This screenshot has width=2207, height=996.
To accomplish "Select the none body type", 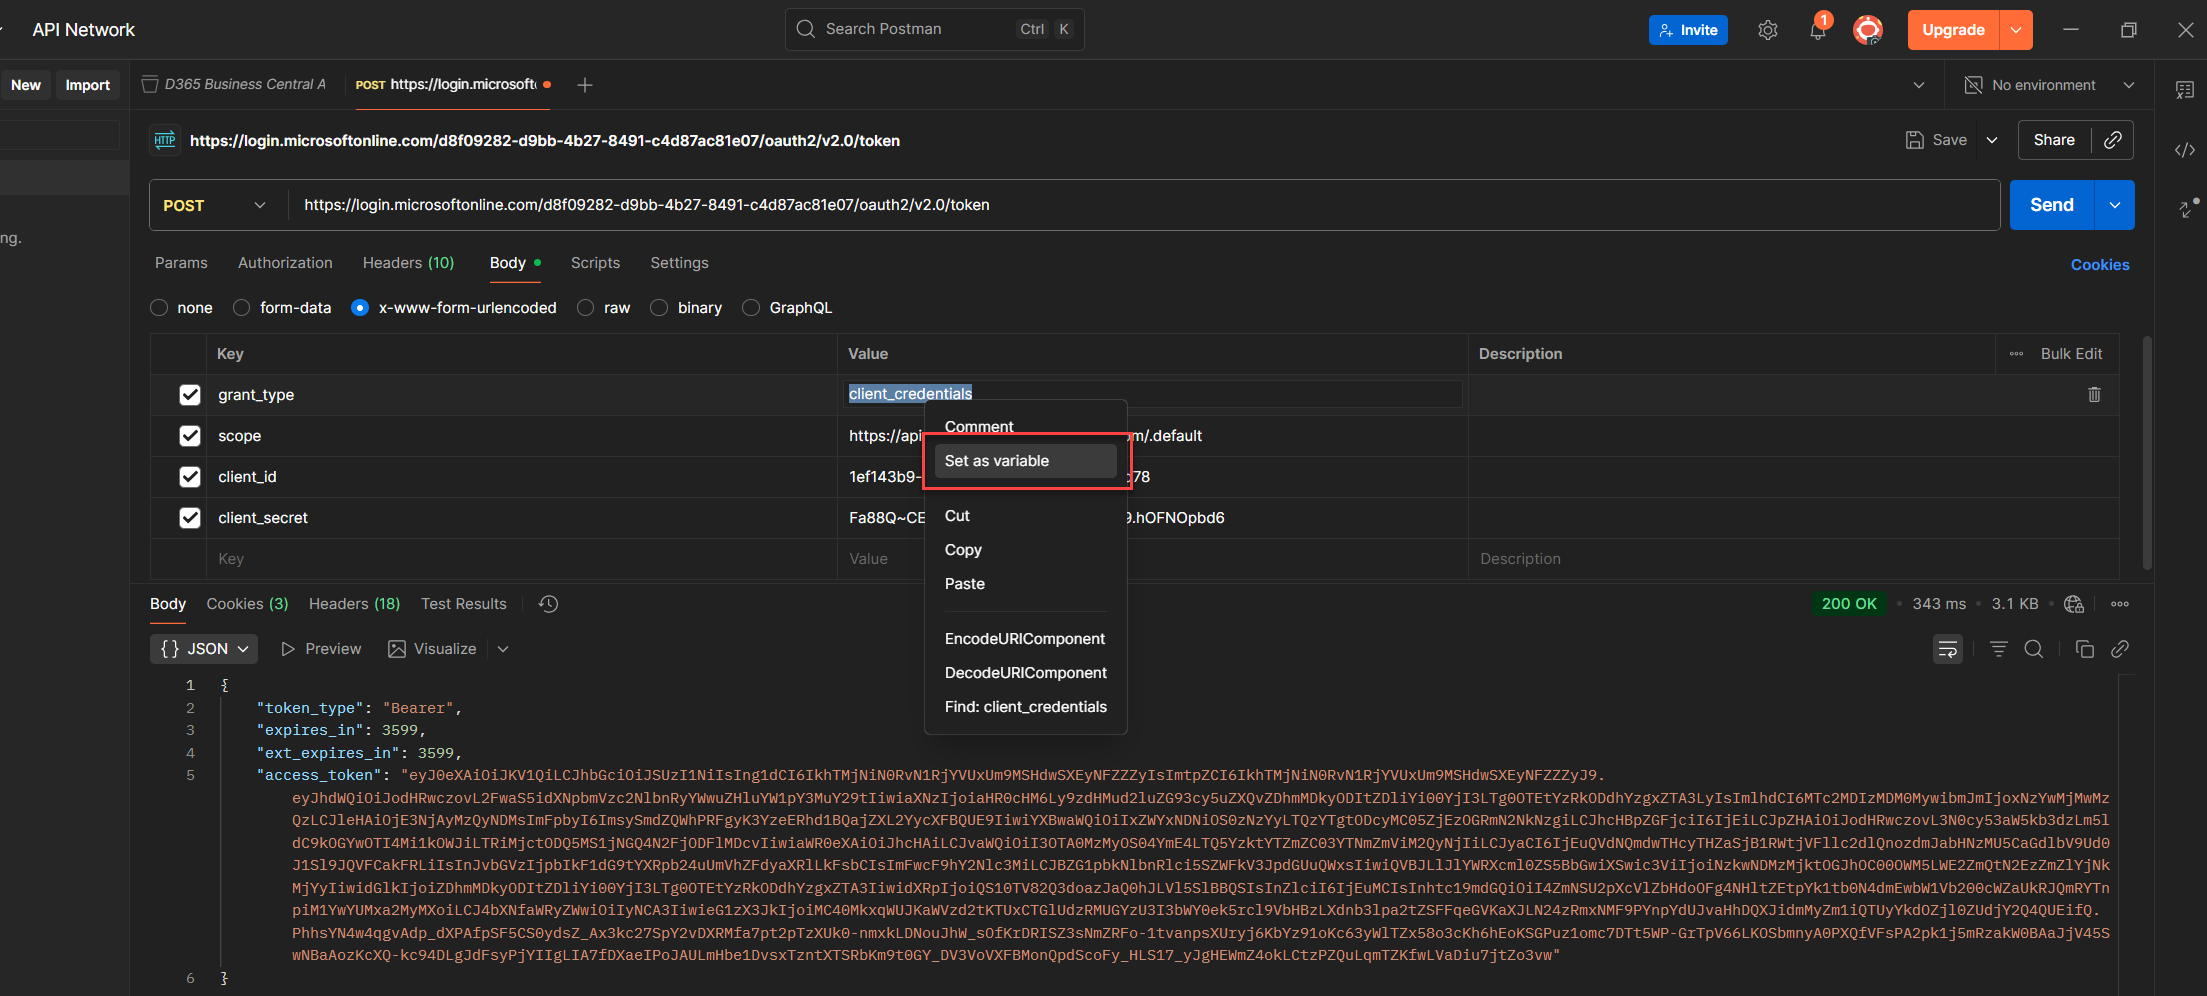I will [159, 308].
